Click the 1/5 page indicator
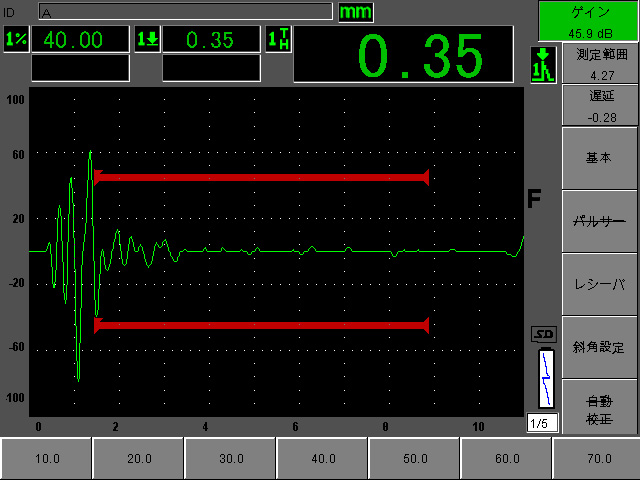Image resolution: width=640 pixels, height=480 pixels. [x=542, y=423]
